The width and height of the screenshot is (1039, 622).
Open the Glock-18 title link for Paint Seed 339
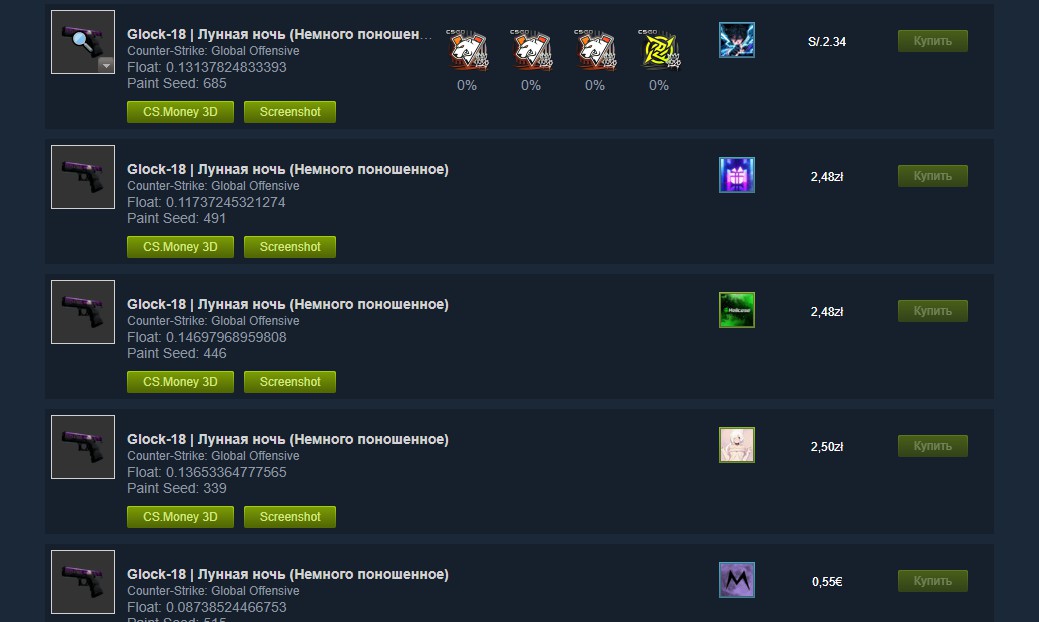[x=288, y=439]
